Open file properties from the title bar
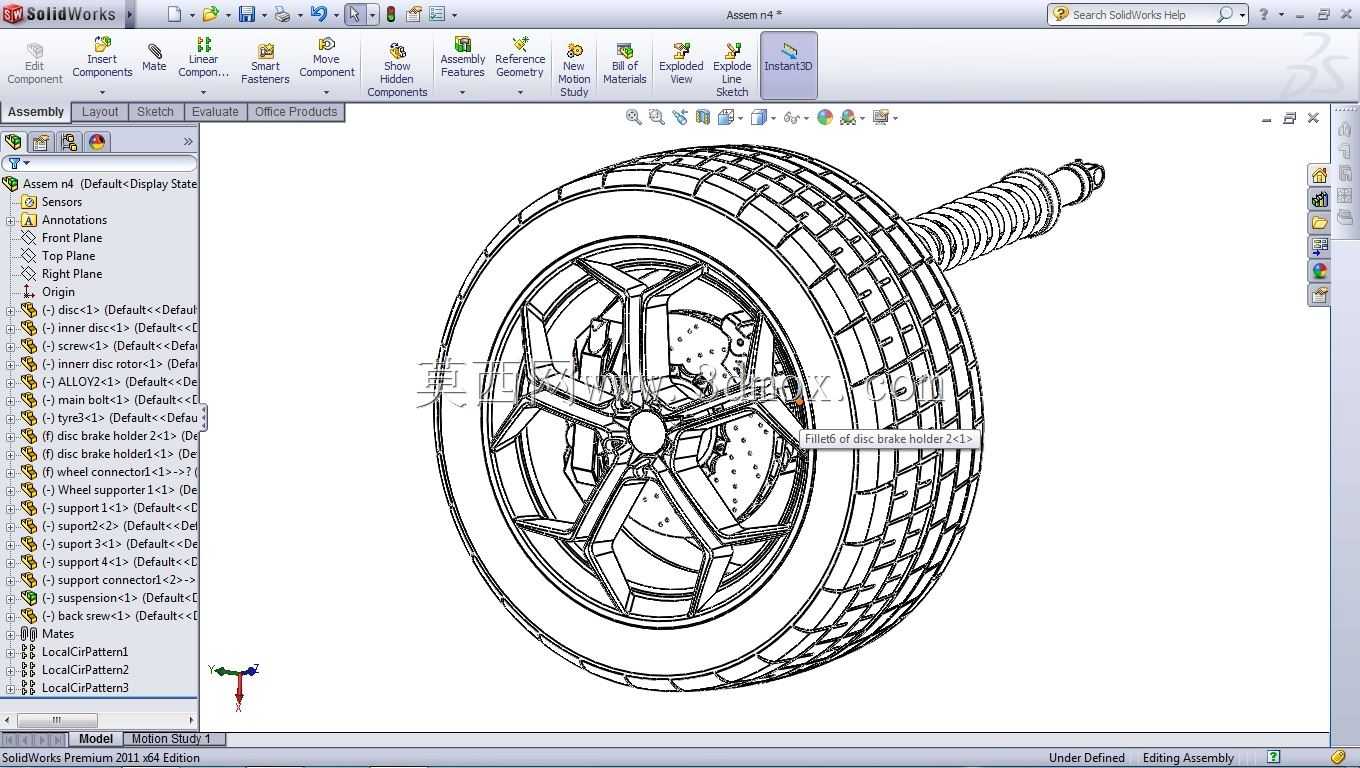The height and width of the screenshot is (768, 1360). [x=413, y=14]
